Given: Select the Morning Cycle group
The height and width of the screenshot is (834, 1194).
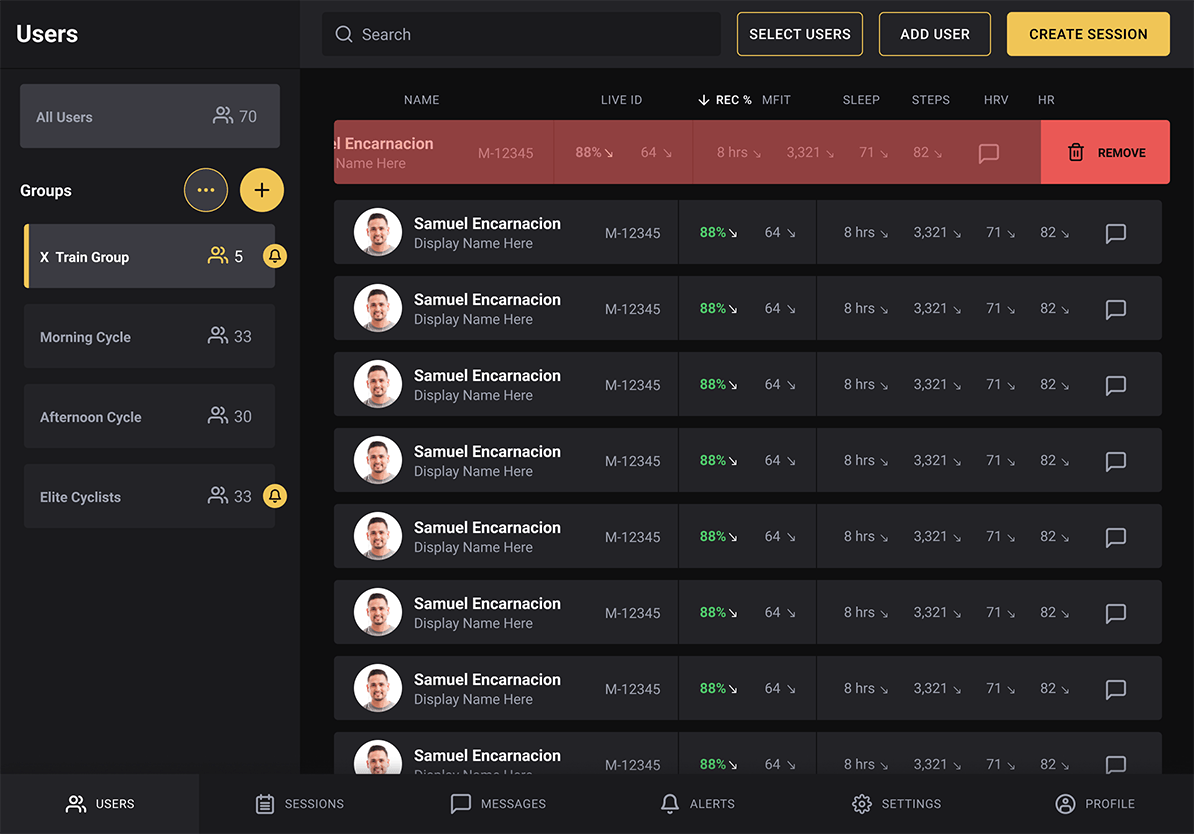Looking at the screenshot, I should click(x=149, y=337).
